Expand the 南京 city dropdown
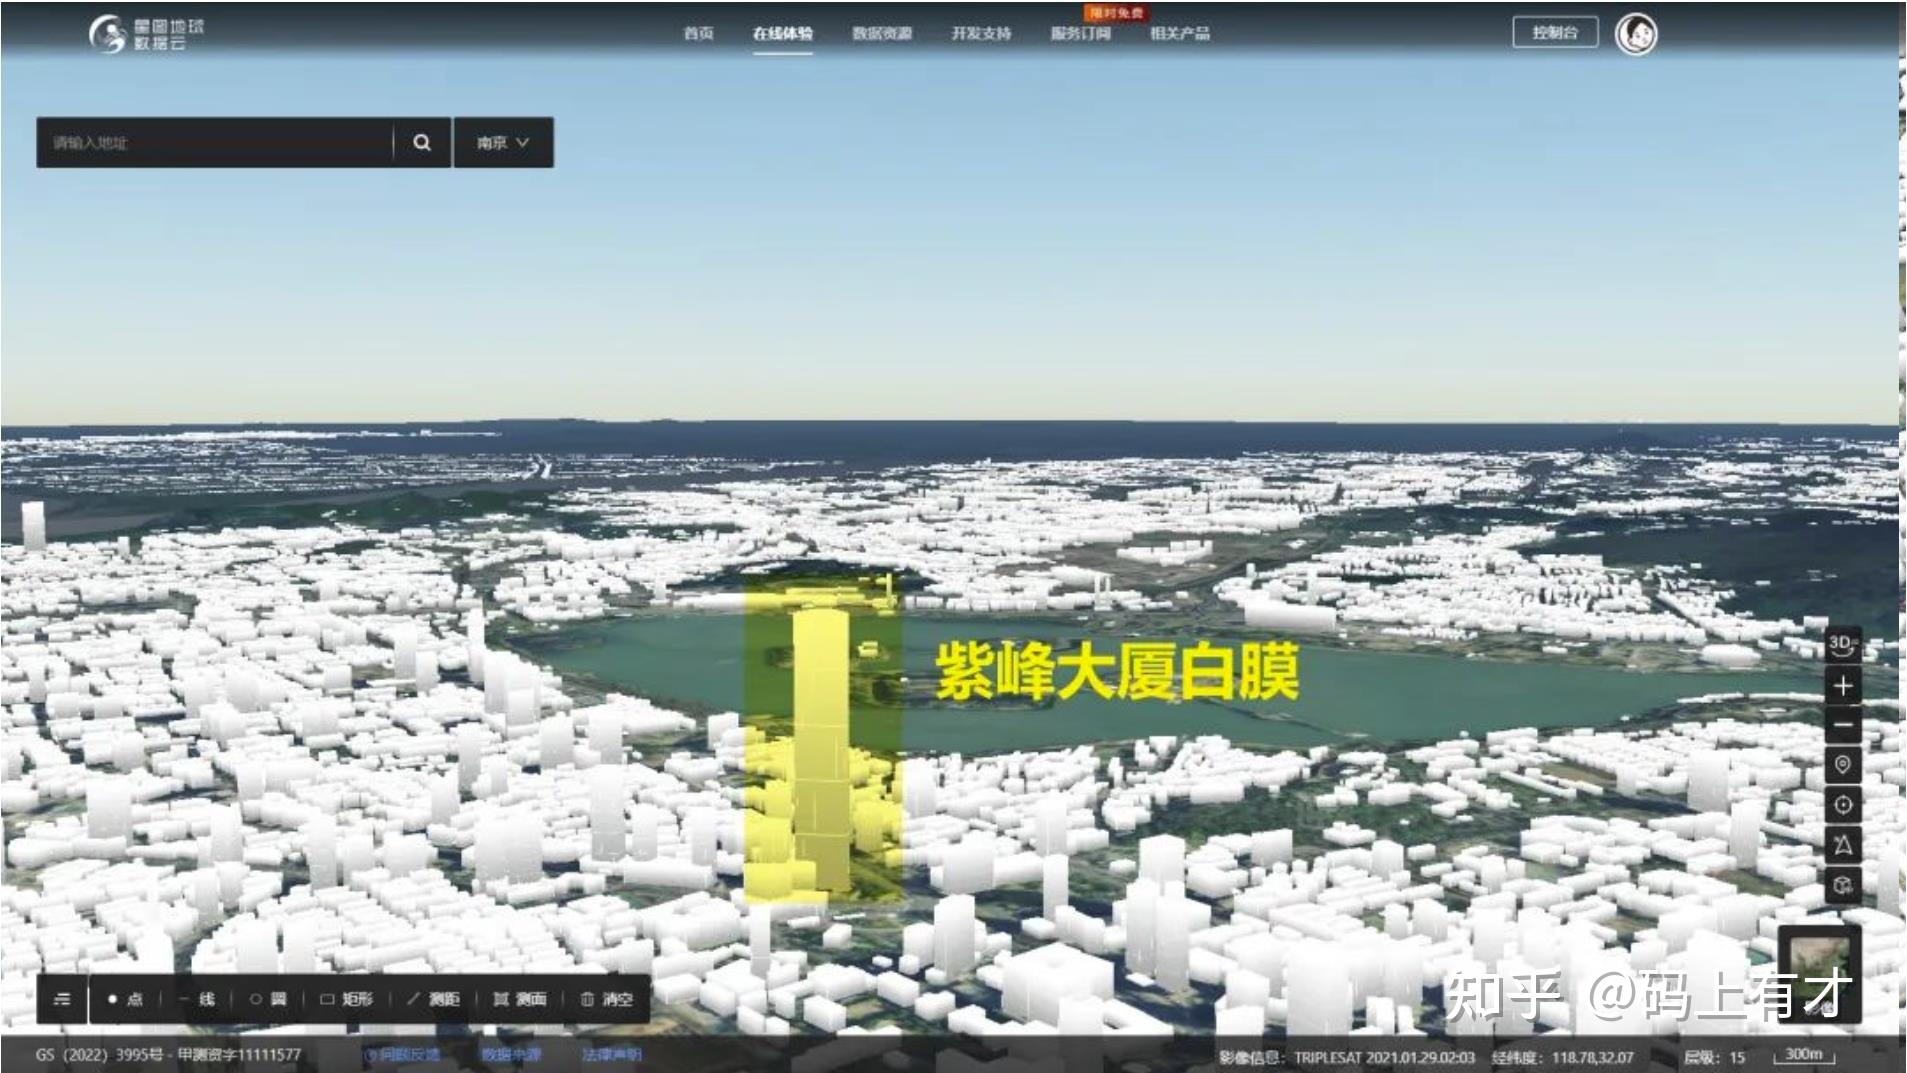This screenshot has width=1907, height=1073. click(503, 142)
